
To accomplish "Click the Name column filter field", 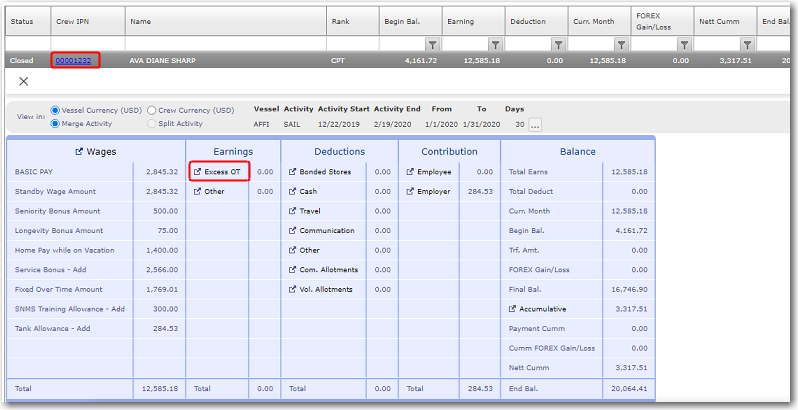I will point(225,45).
